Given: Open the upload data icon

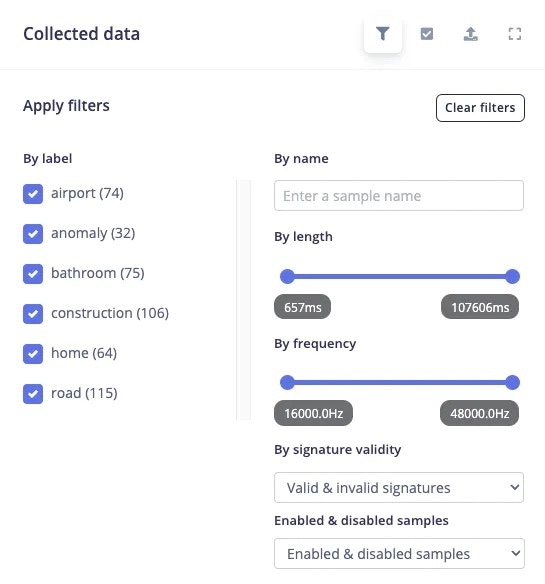Looking at the screenshot, I should 470,34.
